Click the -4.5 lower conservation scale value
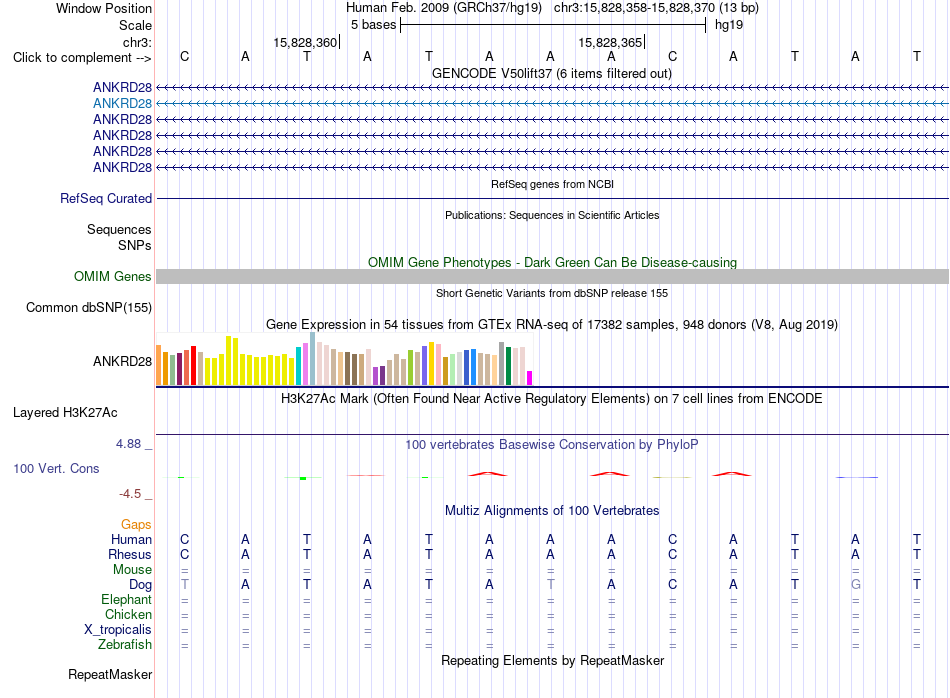 pyautogui.click(x=130, y=494)
